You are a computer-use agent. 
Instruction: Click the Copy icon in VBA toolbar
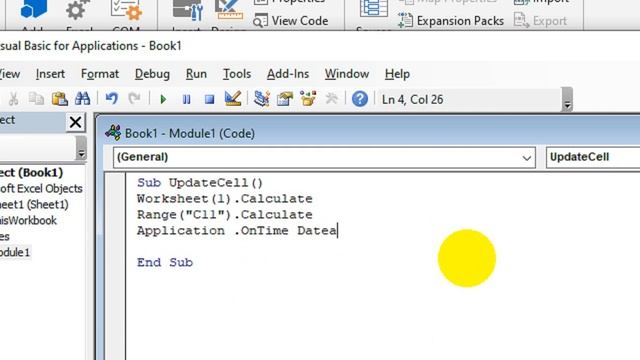[36, 99]
